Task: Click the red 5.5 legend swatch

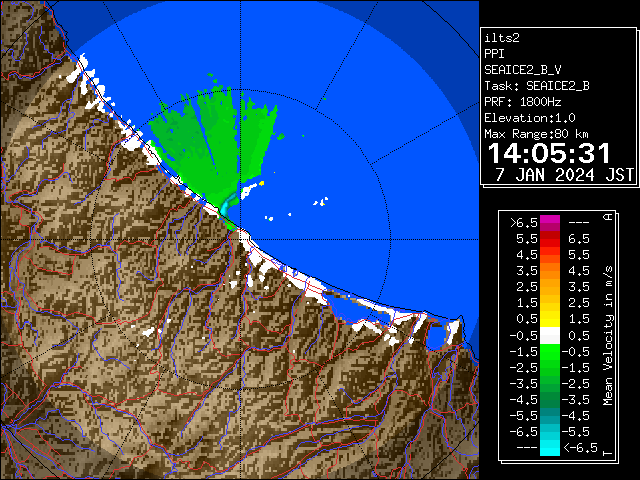Action: (x=550, y=239)
